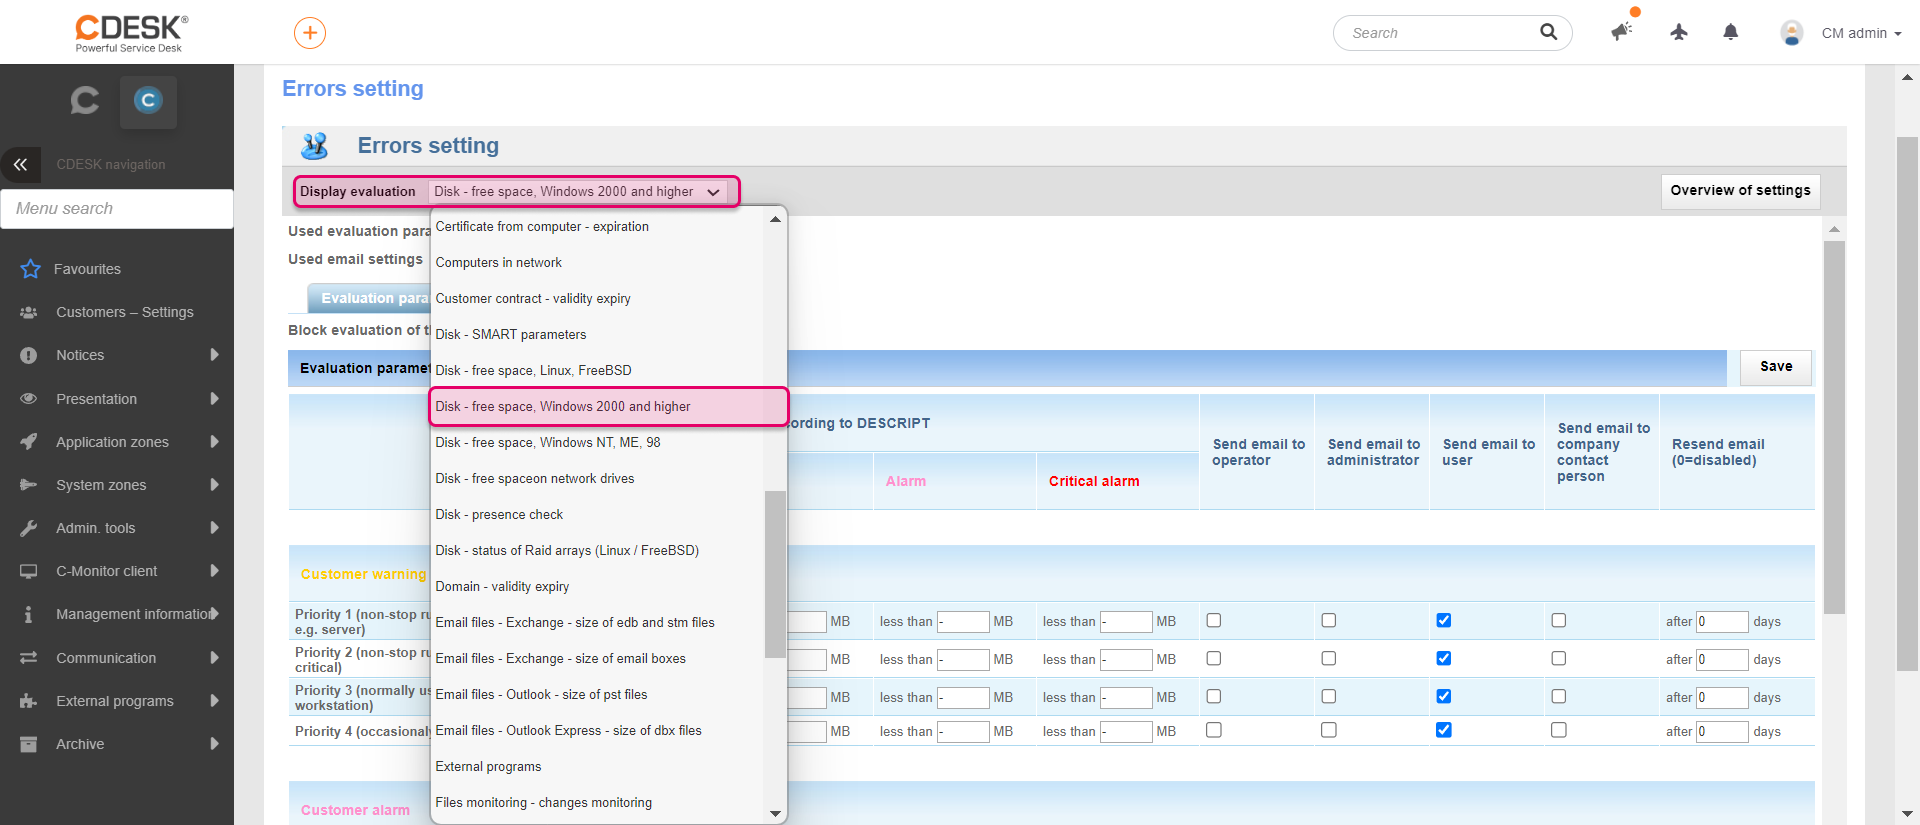
Task: Click the Application zones rocket icon
Action: (x=29, y=441)
